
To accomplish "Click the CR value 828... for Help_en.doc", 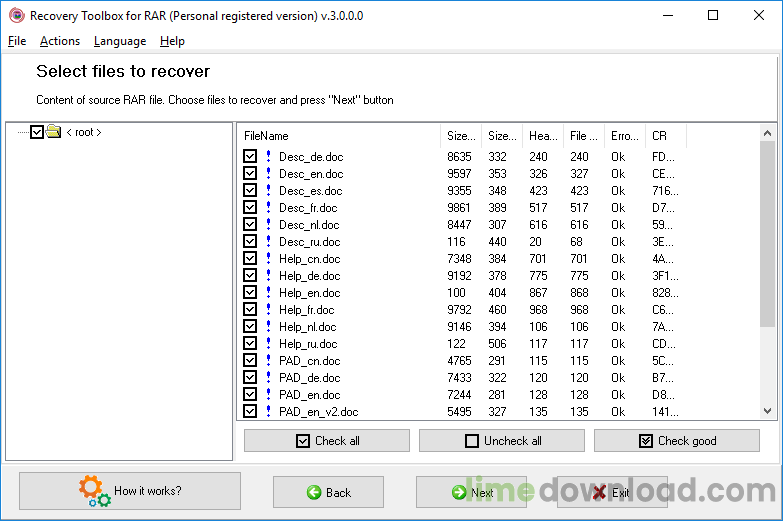I will 665,293.
